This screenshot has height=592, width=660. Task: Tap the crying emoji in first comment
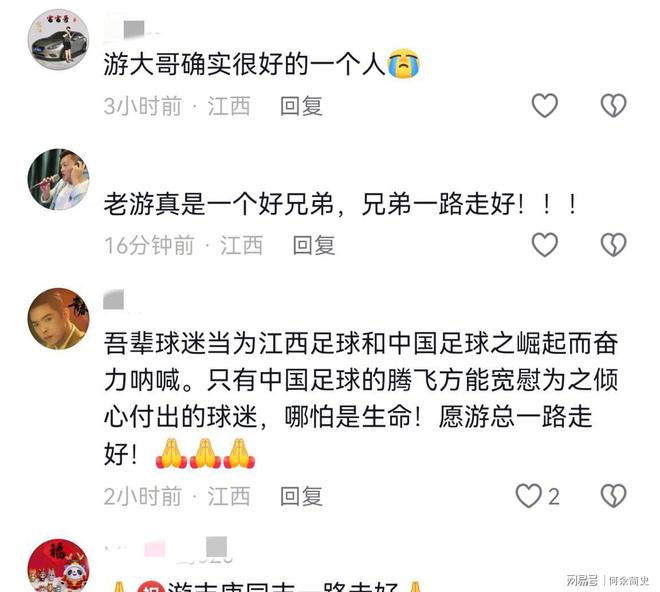(403, 64)
